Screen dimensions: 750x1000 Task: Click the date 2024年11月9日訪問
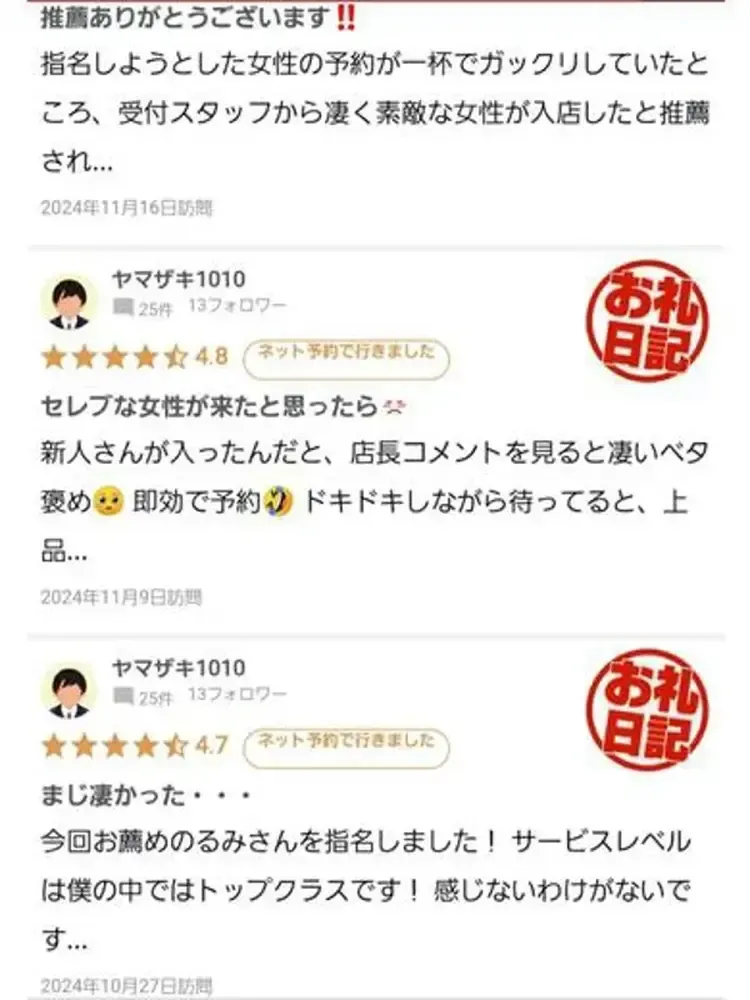[121, 598]
